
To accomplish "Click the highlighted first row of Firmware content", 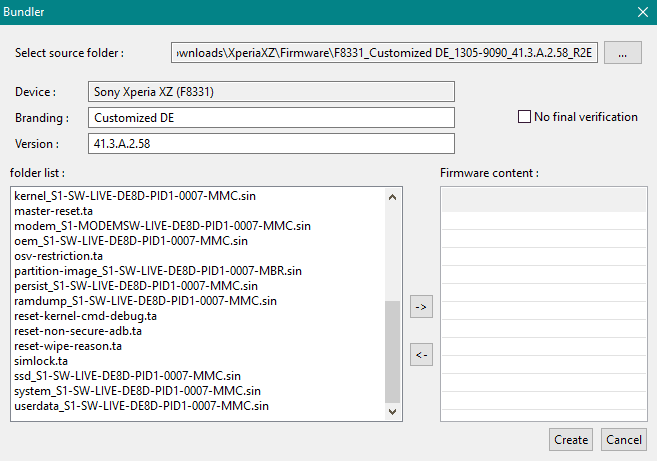I will pos(543,200).
